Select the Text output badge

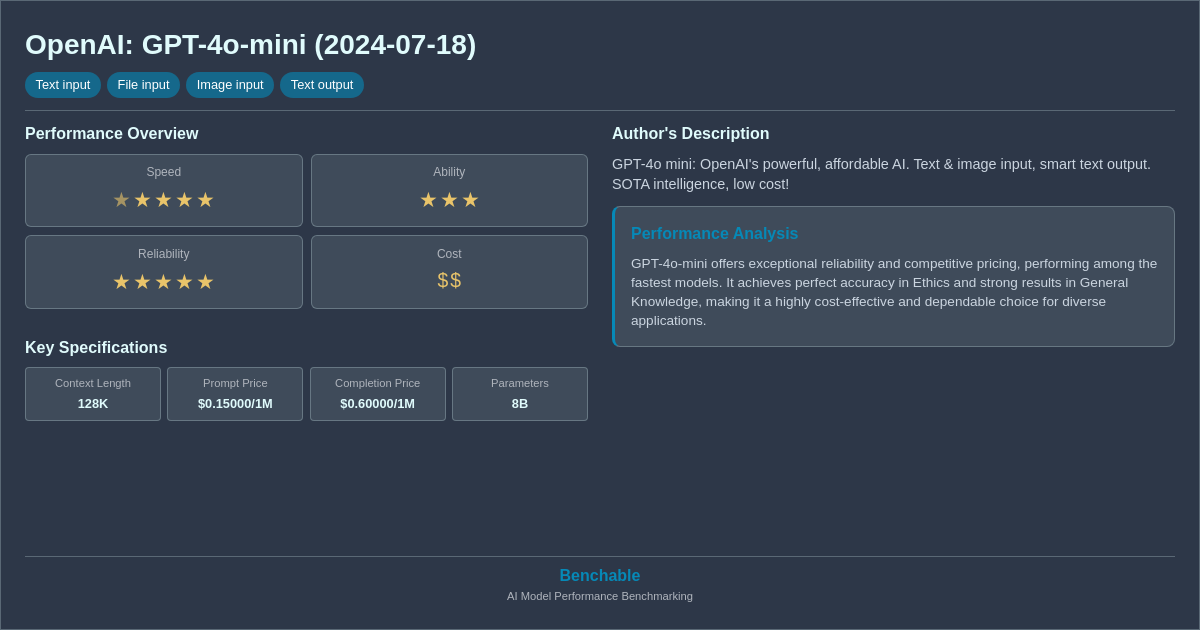[x=322, y=85]
